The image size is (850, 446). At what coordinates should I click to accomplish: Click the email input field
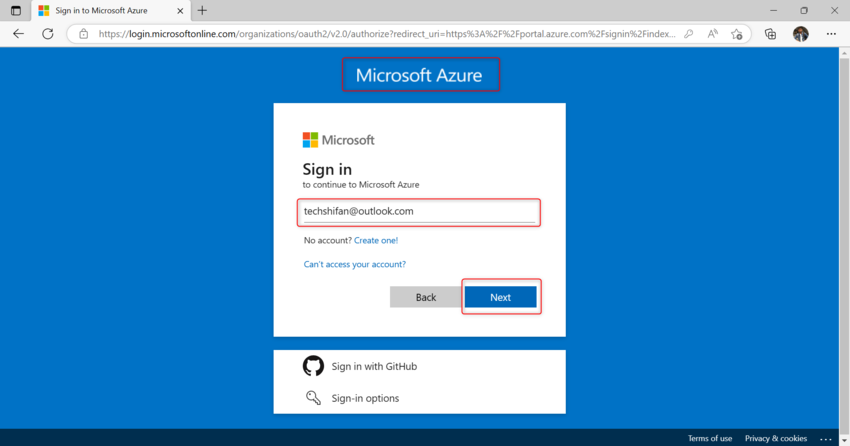click(x=419, y=212)
